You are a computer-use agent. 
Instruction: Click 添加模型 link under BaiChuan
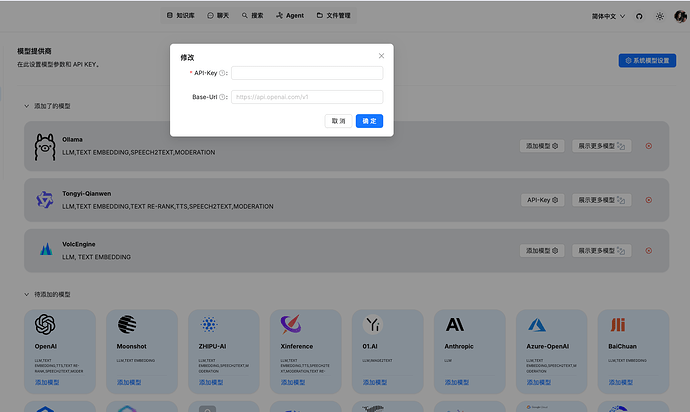tap(620, 382)
